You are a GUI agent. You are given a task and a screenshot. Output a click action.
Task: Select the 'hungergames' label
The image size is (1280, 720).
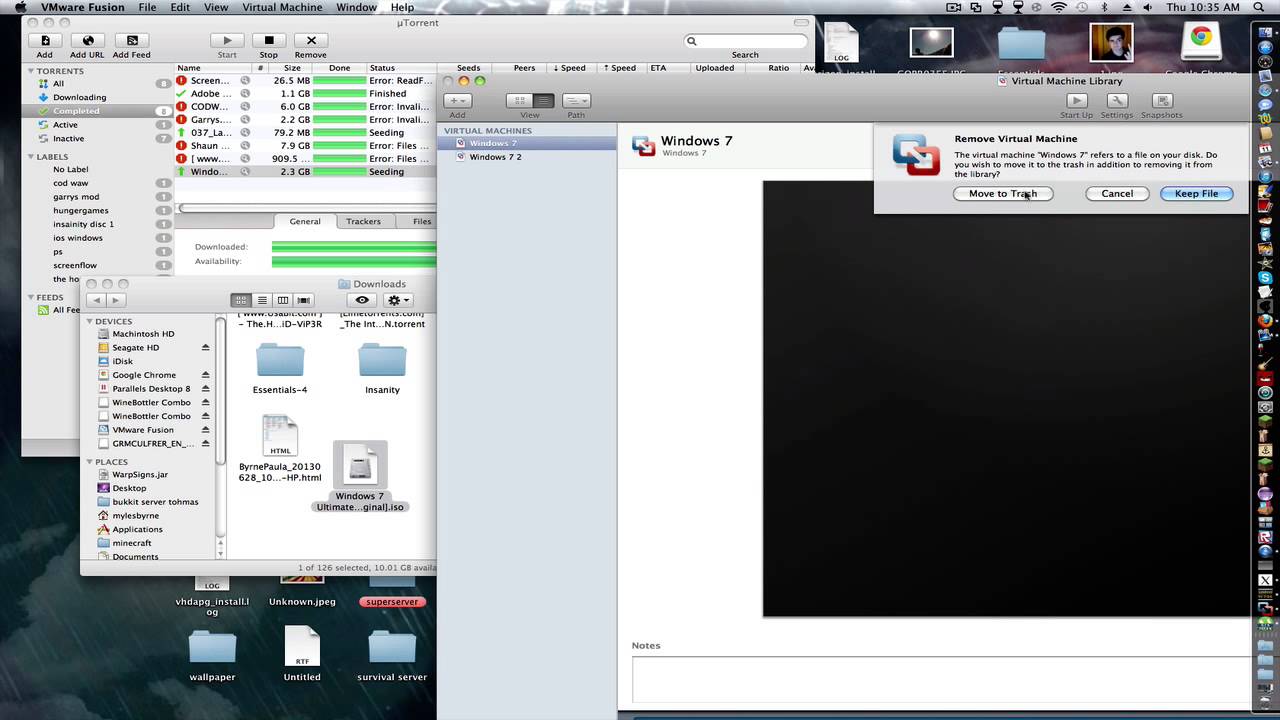(x=80, y=211)
